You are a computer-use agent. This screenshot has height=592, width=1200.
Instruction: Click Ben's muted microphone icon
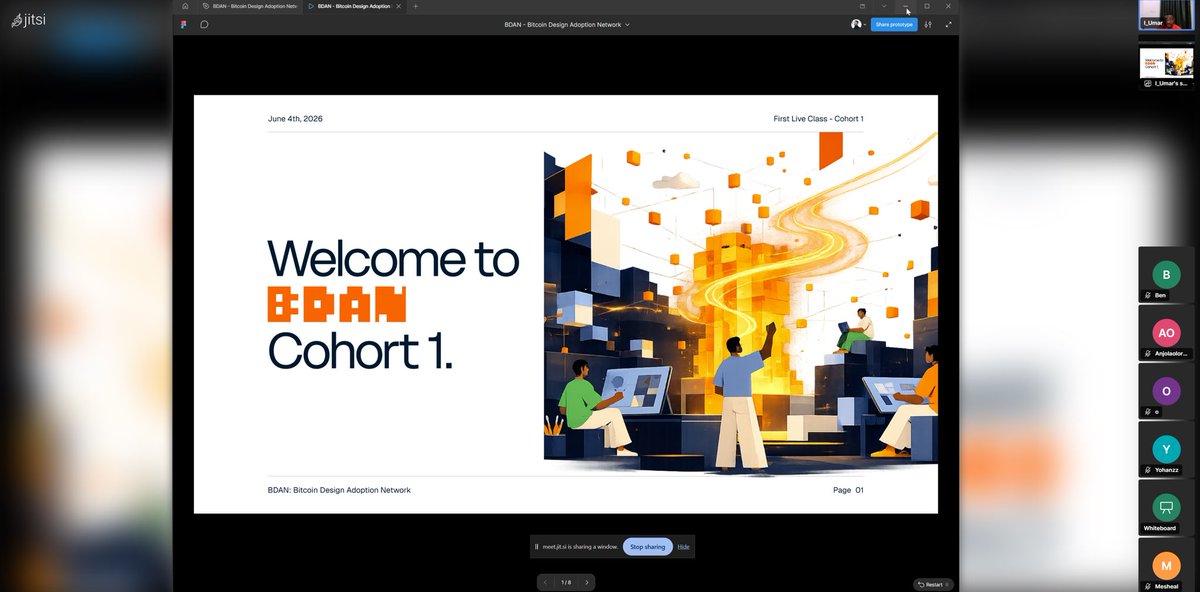point(1147,296)
